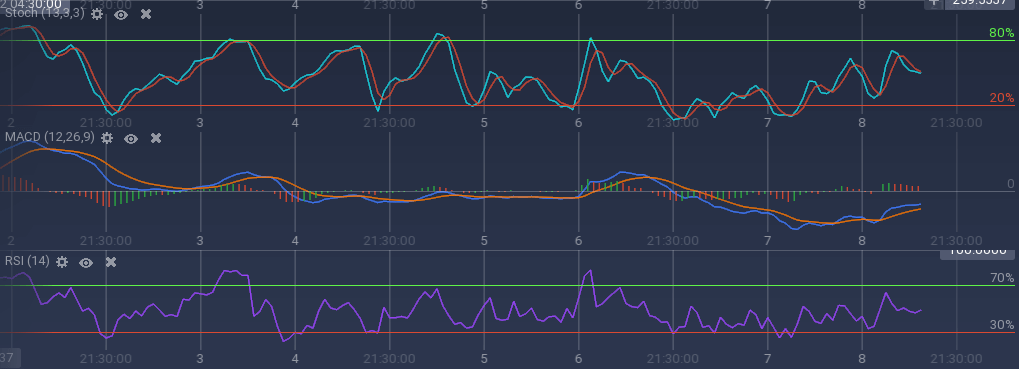
Task: Toggle MACD indicator visibility eye
Action: (x=131, y=138)
